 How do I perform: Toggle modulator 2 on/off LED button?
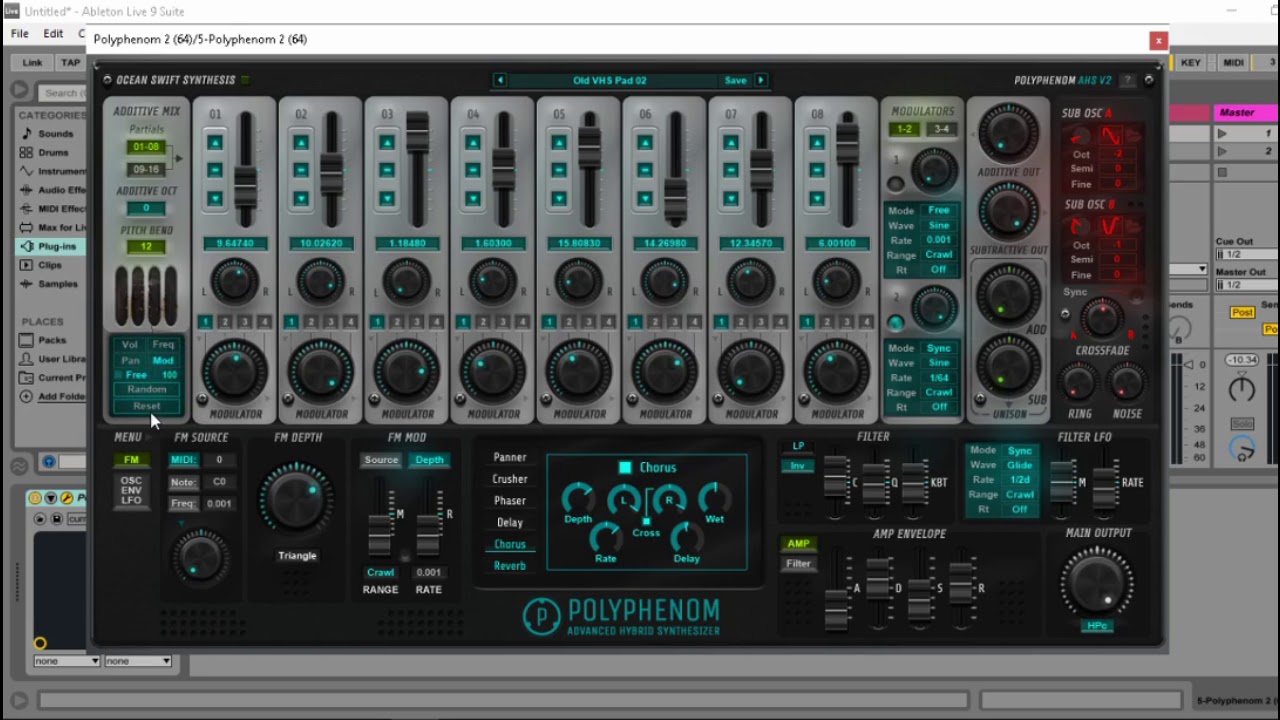[896, 322]
